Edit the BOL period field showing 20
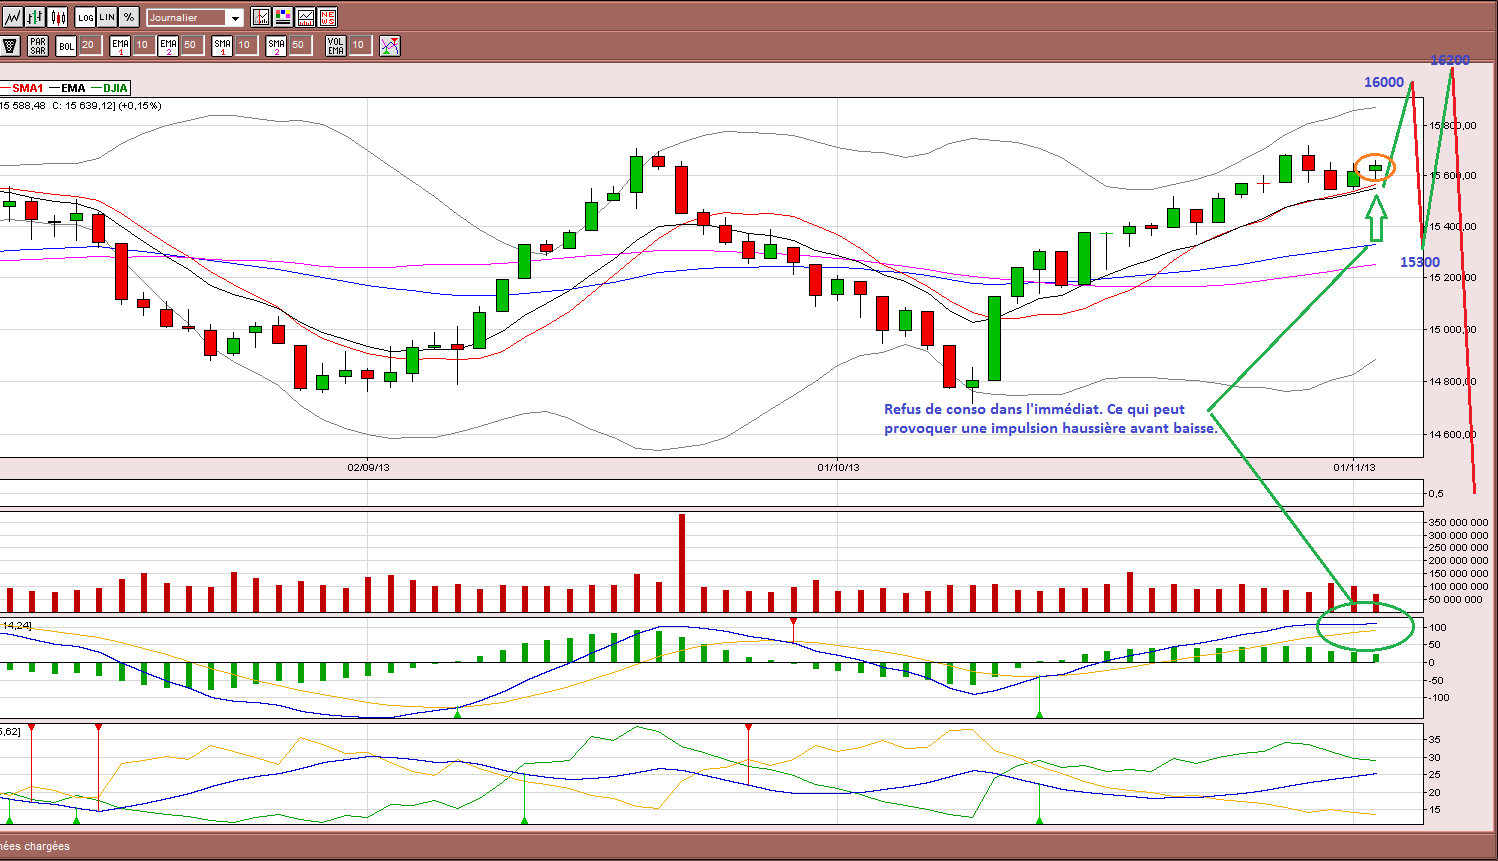This screenshot has width=1498, height=861. point(90,45)
